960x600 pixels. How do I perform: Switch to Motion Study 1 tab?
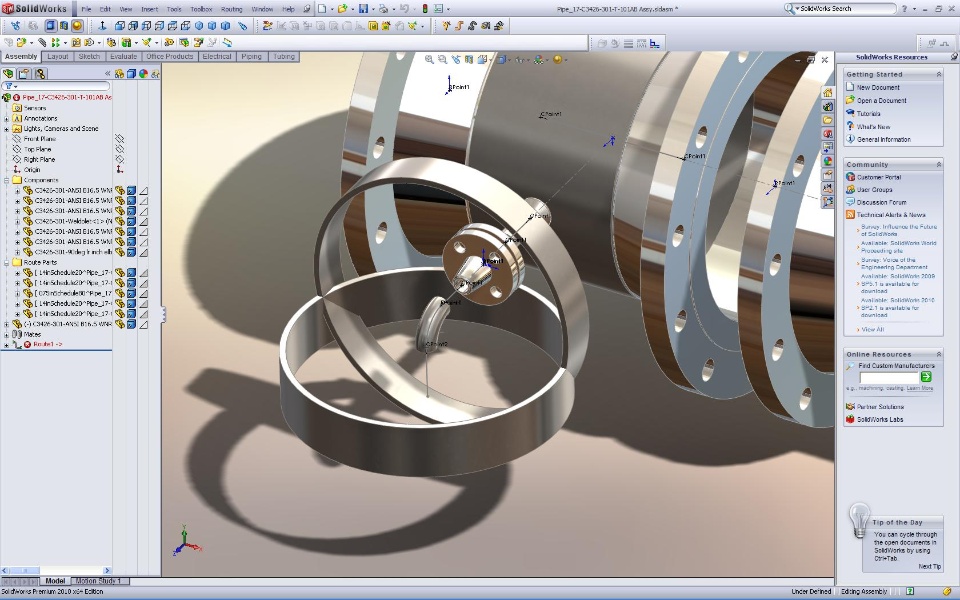pos(98,580)
